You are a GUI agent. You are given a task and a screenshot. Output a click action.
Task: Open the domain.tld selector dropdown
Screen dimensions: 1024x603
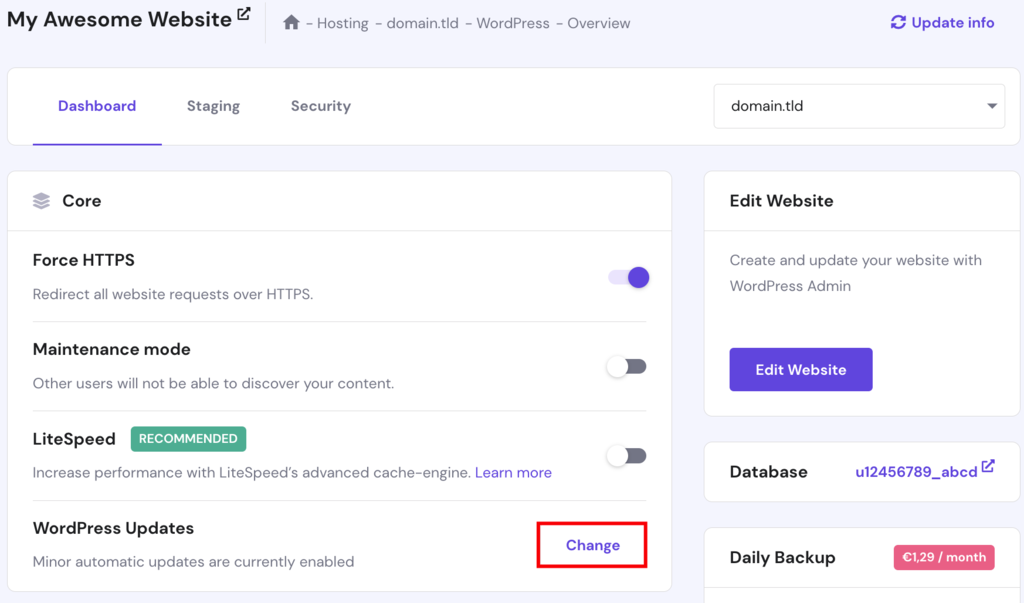point(858,105)
